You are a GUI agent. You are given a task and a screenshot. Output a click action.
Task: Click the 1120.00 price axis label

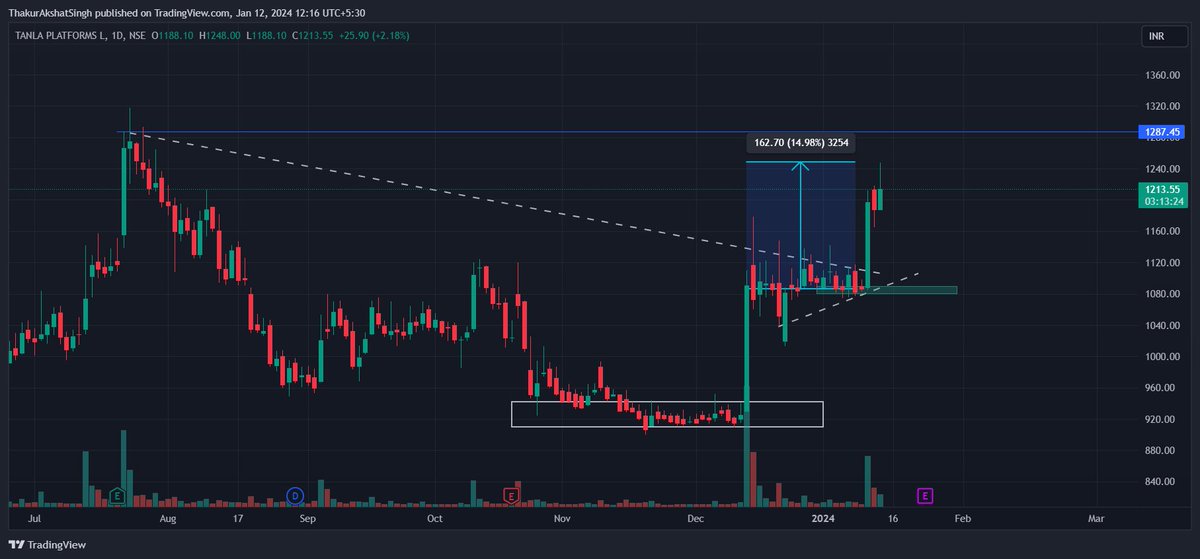tap(1161, 263)
